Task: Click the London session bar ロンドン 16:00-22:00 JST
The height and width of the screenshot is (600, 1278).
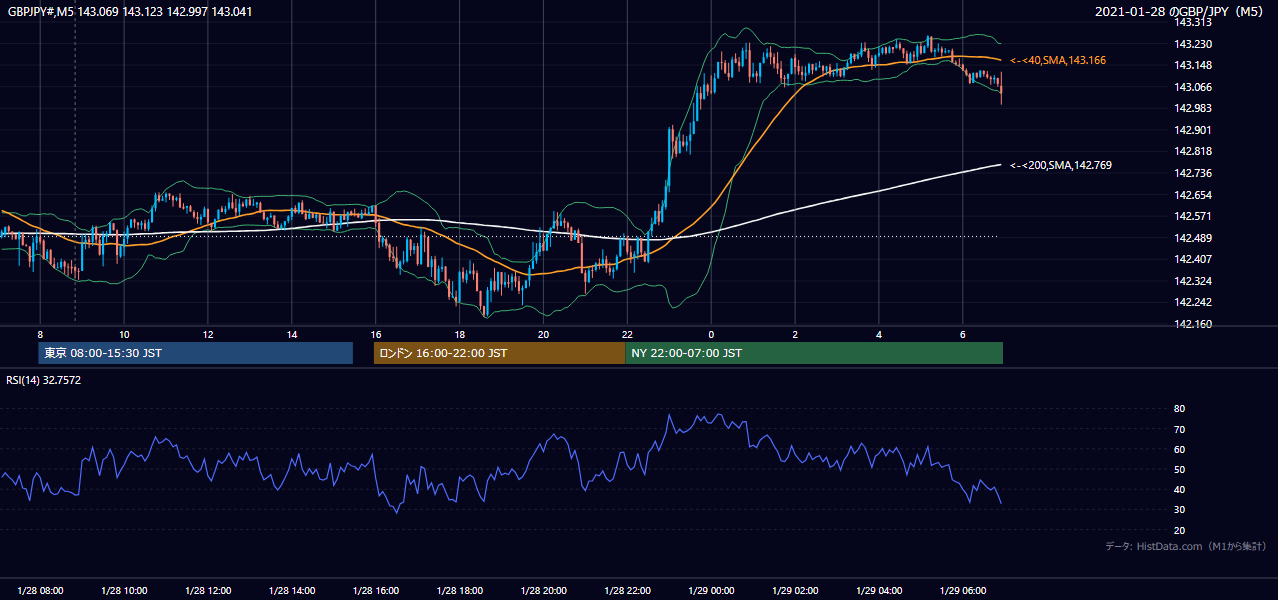Action: 500,353
